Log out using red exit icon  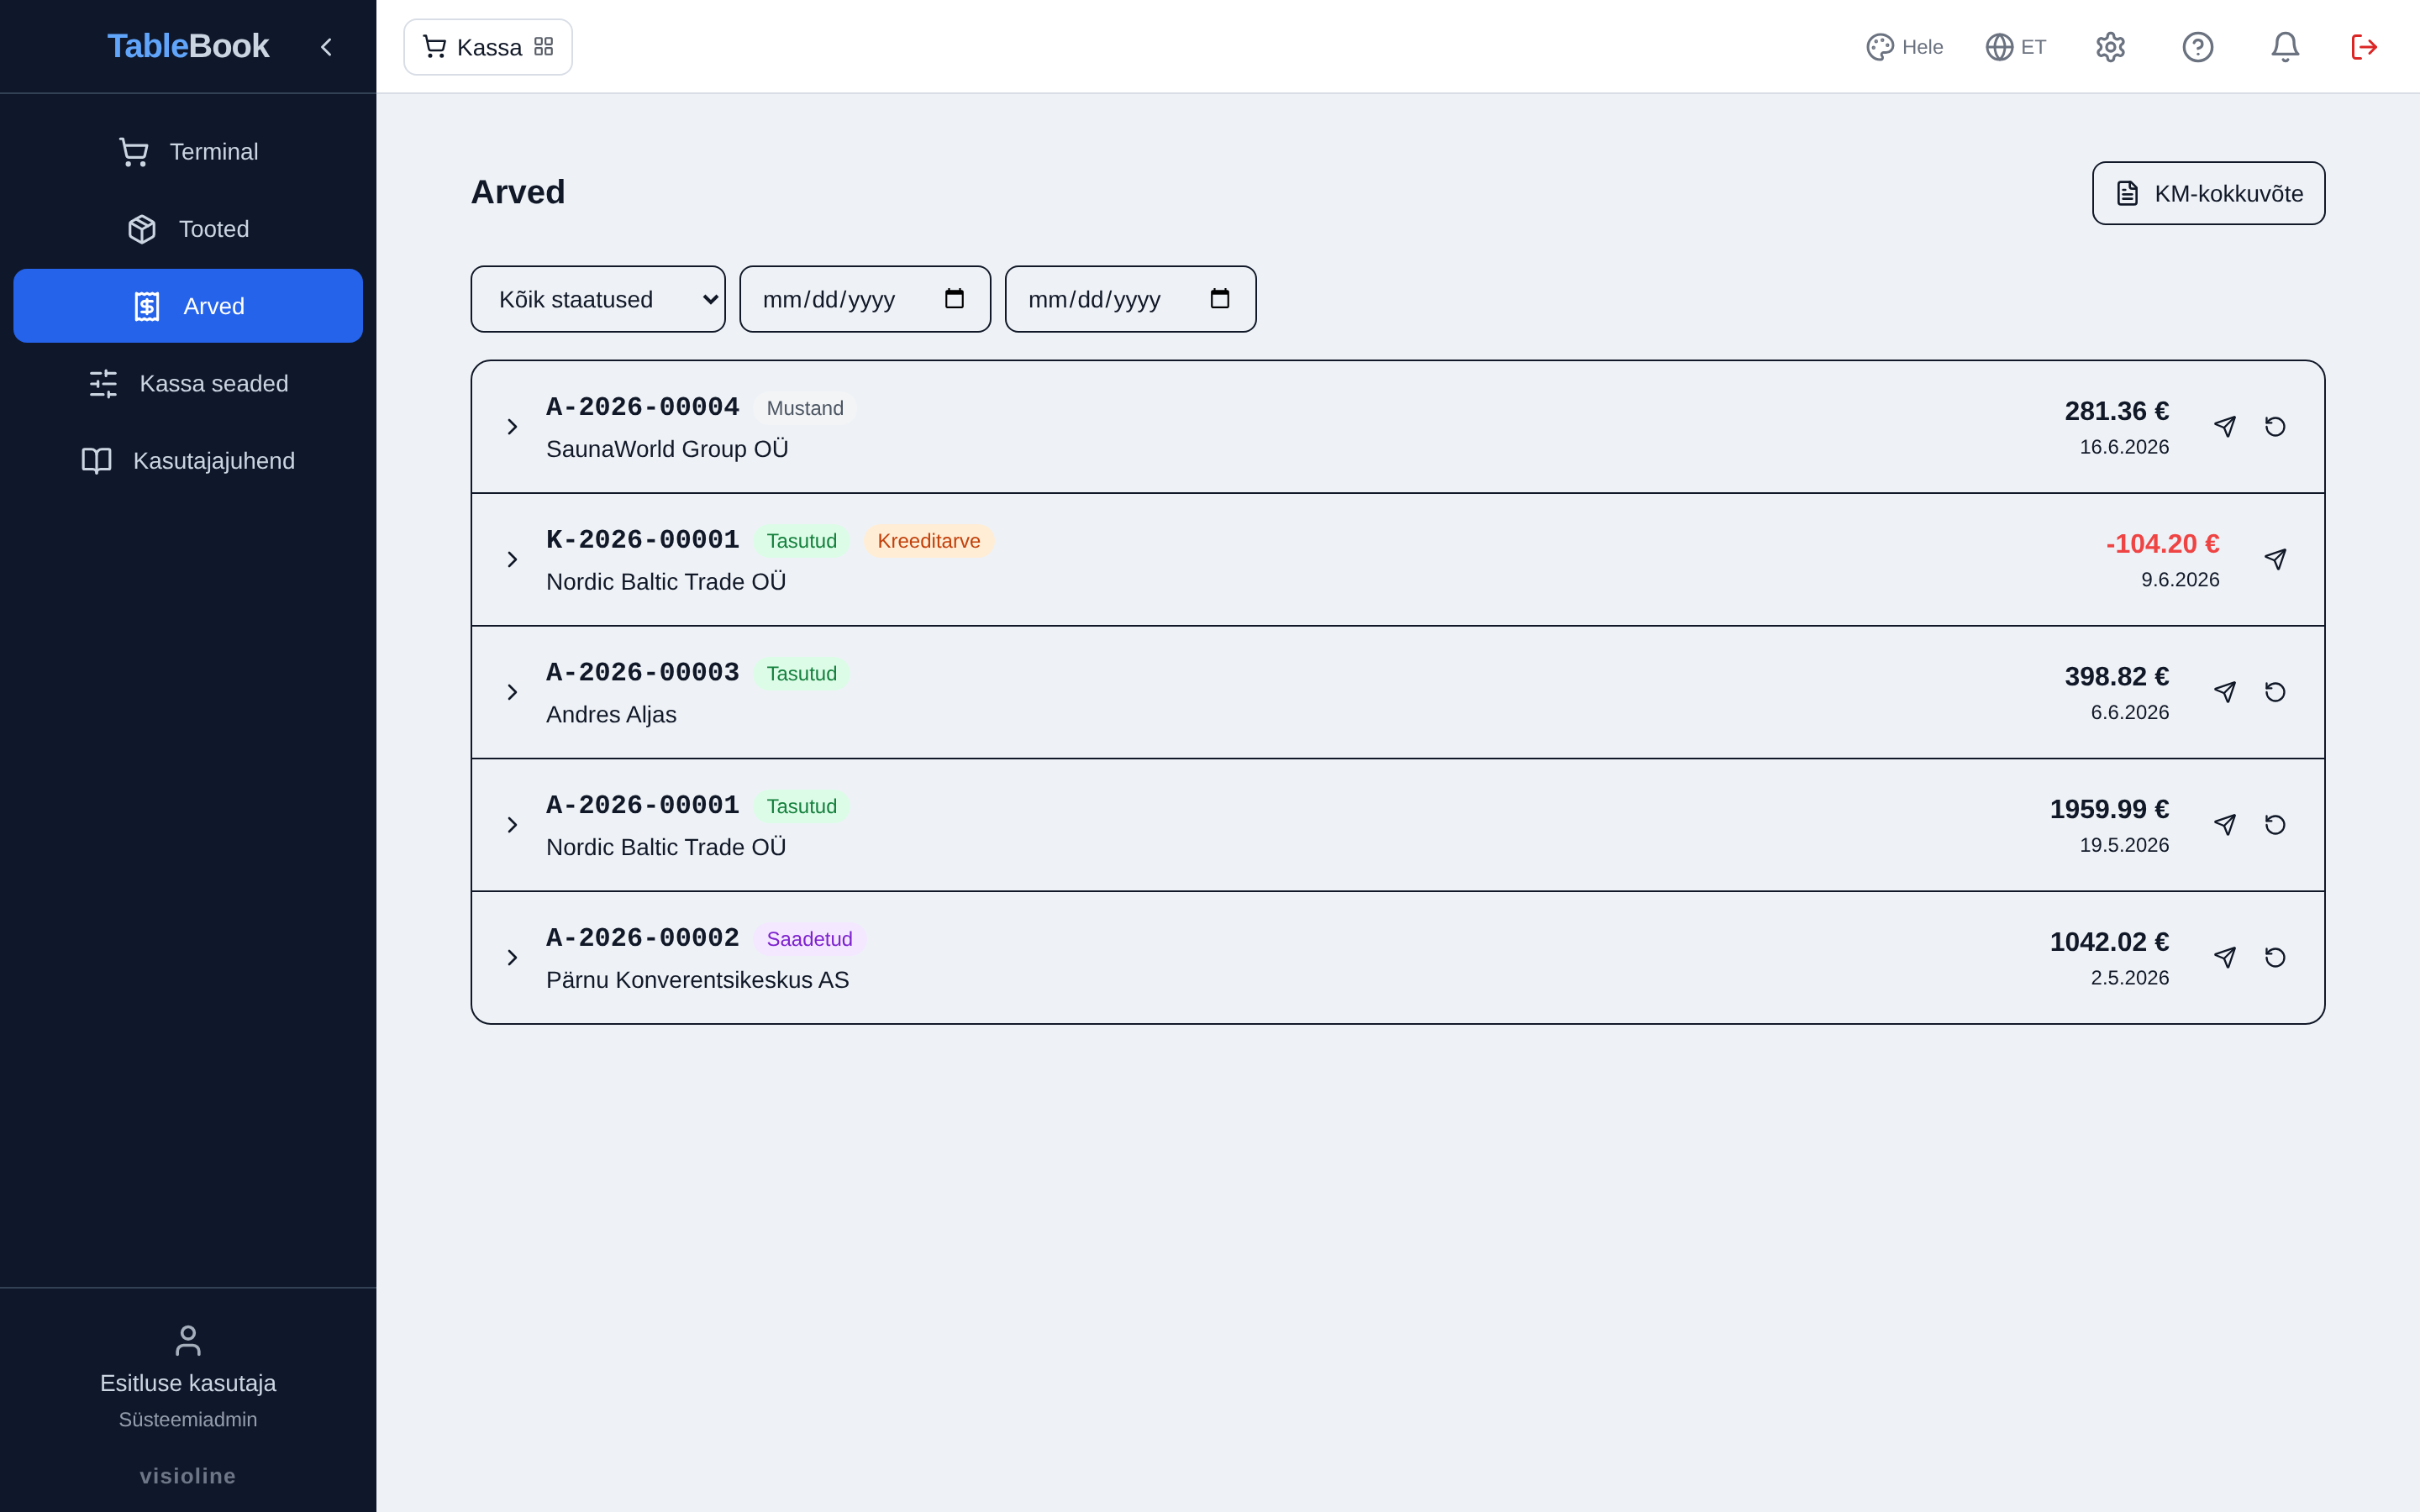pos(2364,47)
